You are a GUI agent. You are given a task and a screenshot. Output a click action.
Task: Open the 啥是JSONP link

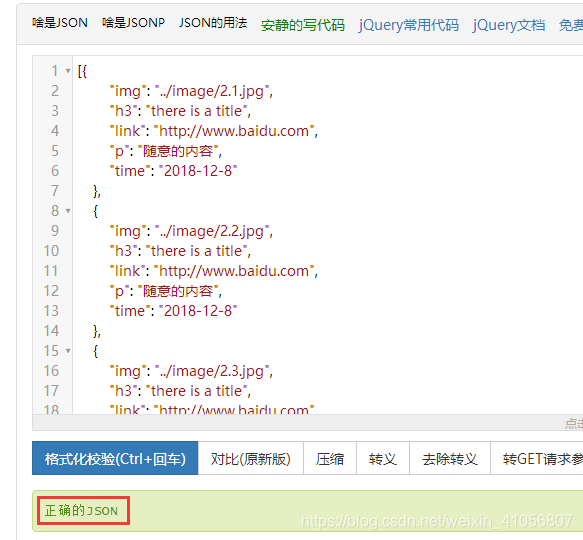(x=133, y=23)
